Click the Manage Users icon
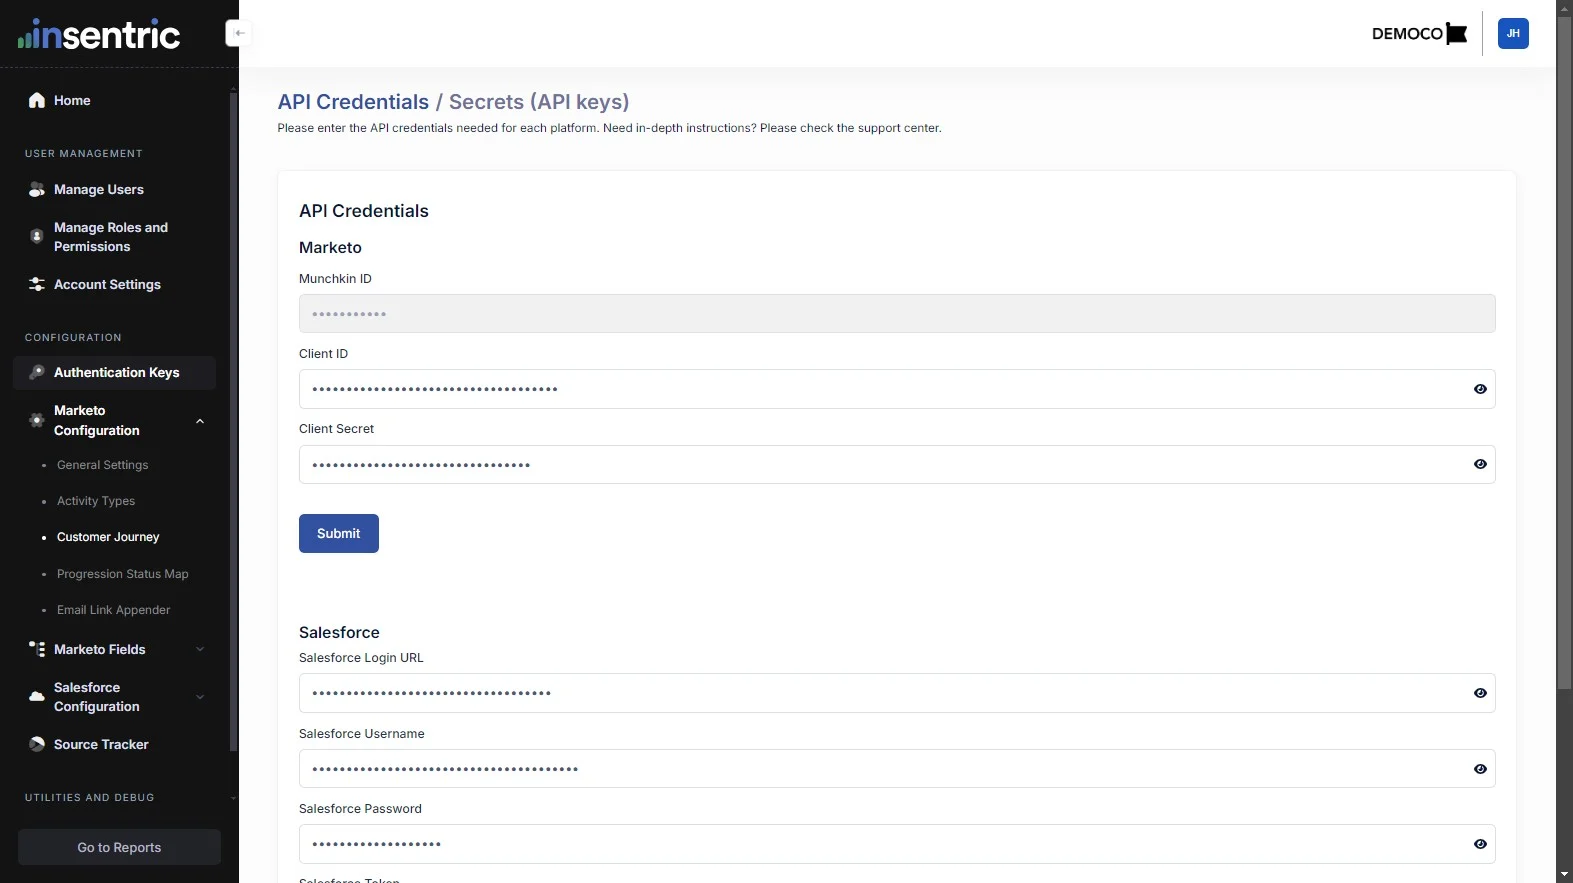Screen dimensions: 1573x883 [x=37, y=190]
